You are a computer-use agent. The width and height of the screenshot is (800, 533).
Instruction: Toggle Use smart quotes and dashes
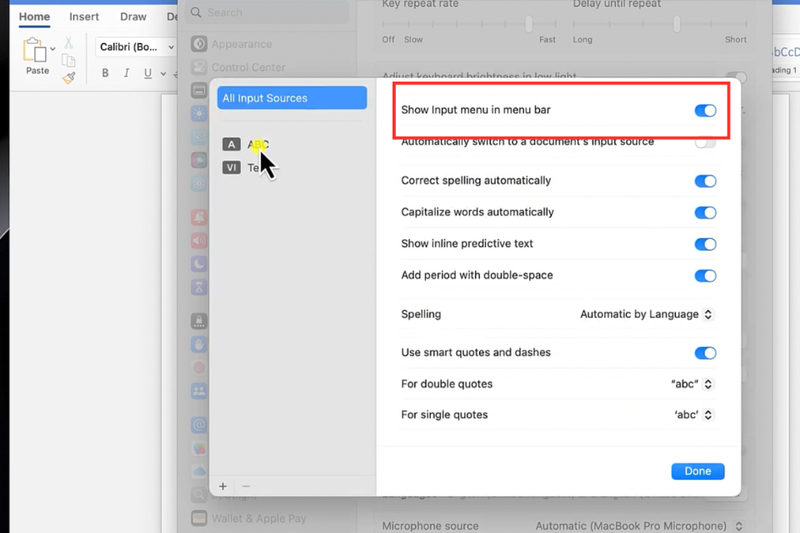pos(705,353)
